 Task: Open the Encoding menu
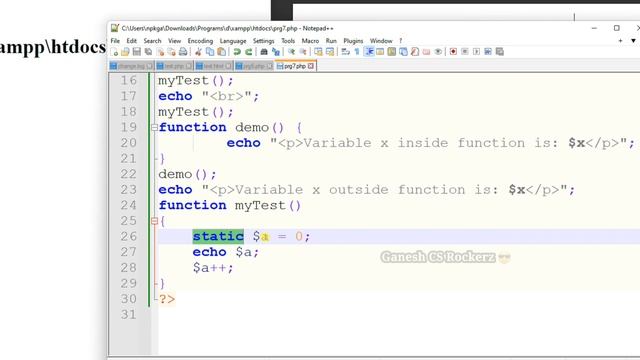coord(200,41)
